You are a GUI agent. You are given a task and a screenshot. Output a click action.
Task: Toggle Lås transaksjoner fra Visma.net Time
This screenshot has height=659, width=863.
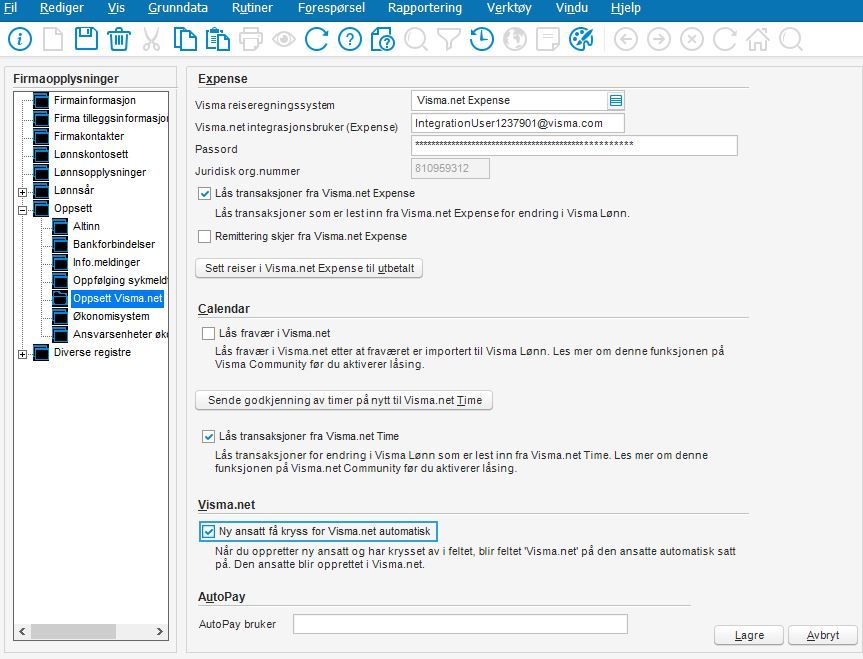(x=208, y=436)
